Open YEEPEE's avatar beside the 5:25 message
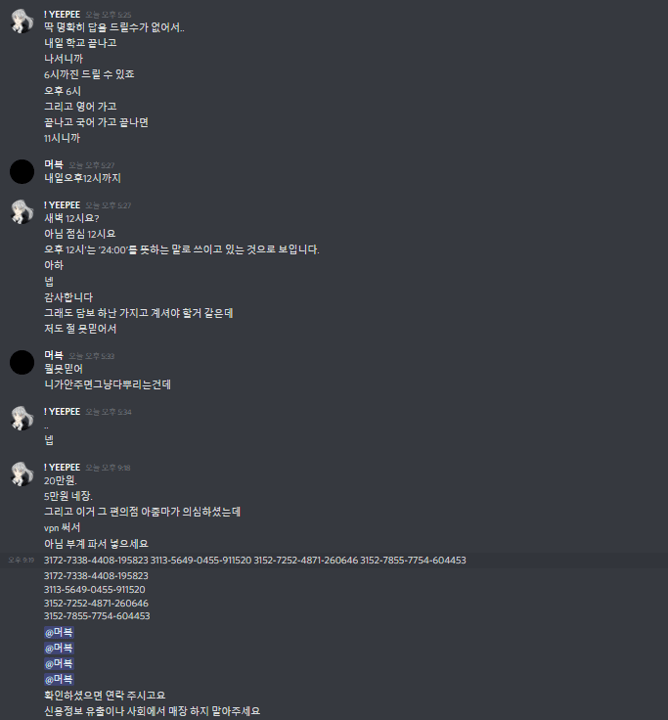 (22, 21)
